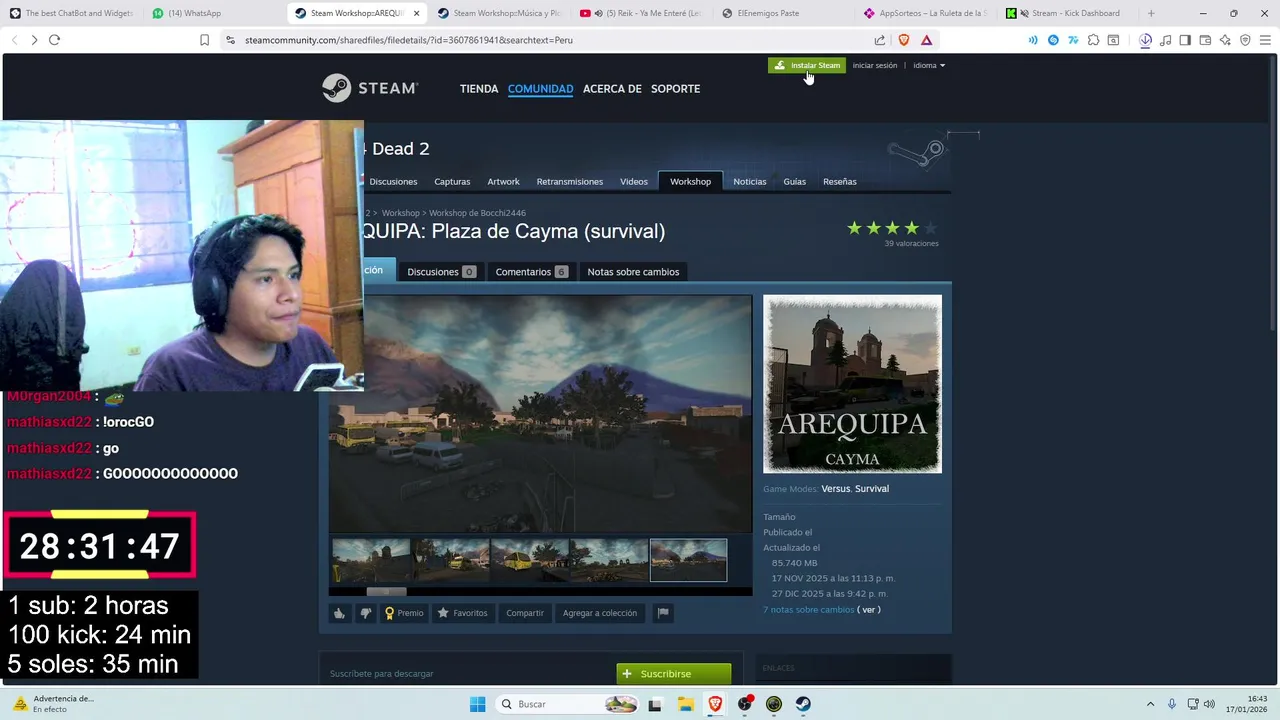Open the Compartir share option
The image size is (1280, 720).
pos(525,613)
